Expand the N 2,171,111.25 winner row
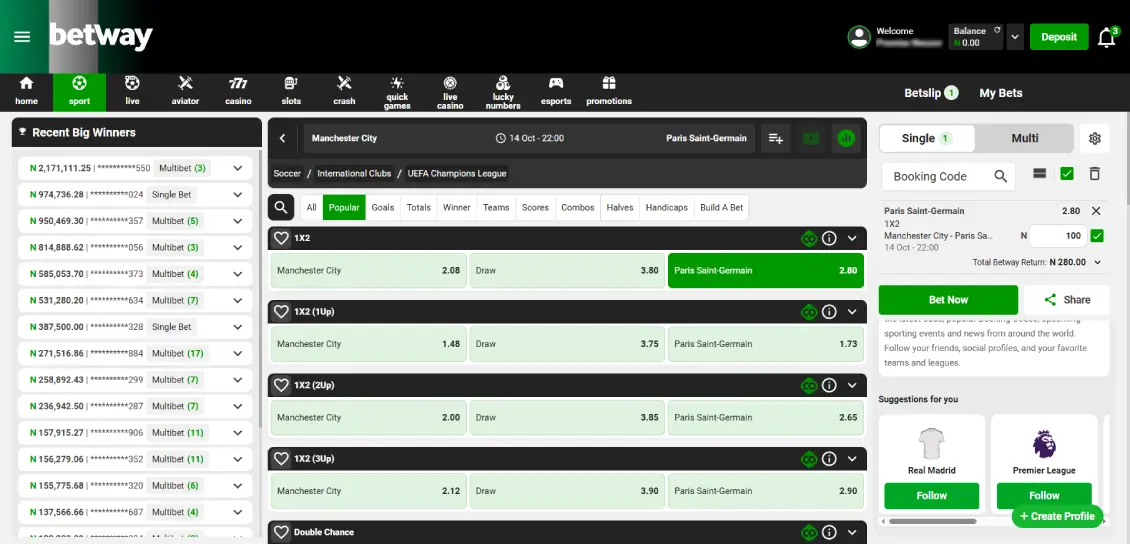The height and width of the screenshot is (544, 1130). pyautogui.click(x=238, y=169)
